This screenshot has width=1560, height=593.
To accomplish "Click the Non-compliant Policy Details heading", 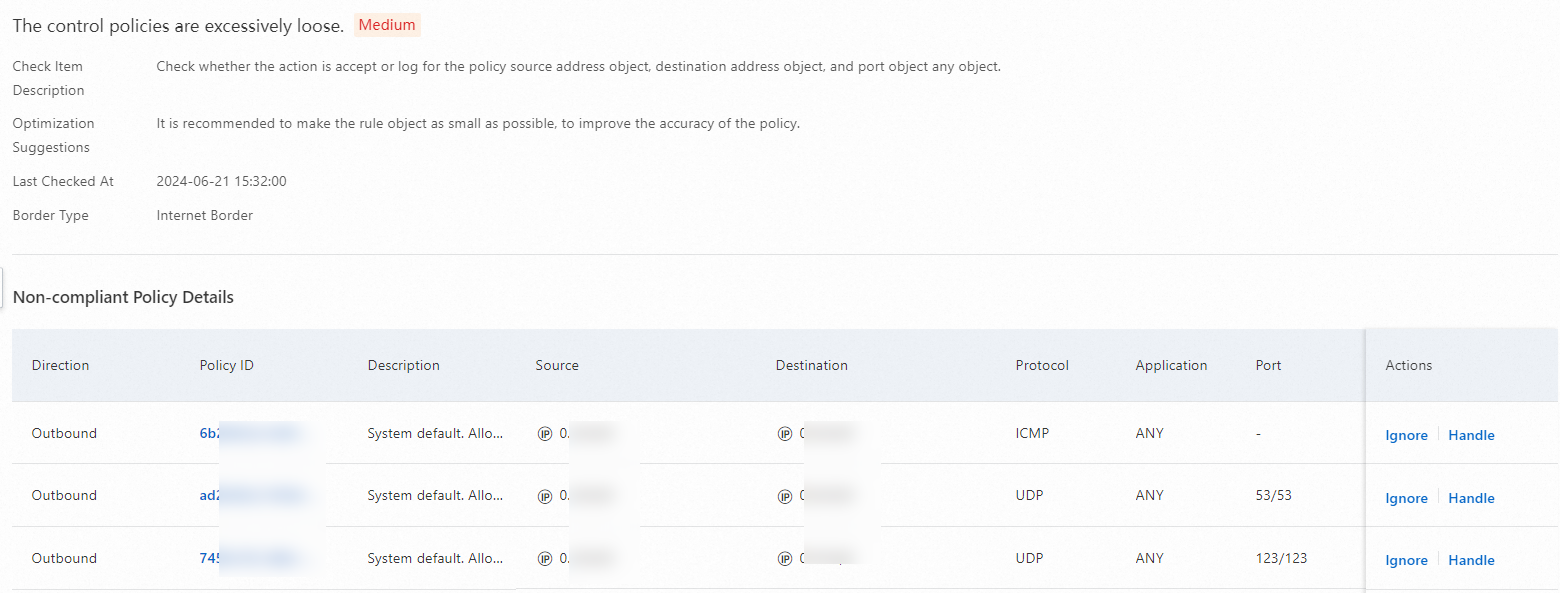I will click(123, 297).
